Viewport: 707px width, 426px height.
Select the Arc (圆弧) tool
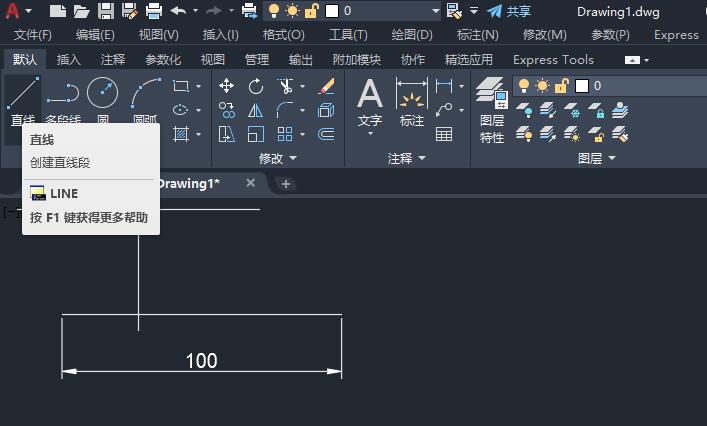pyautogui.click(x=145, y=93)
